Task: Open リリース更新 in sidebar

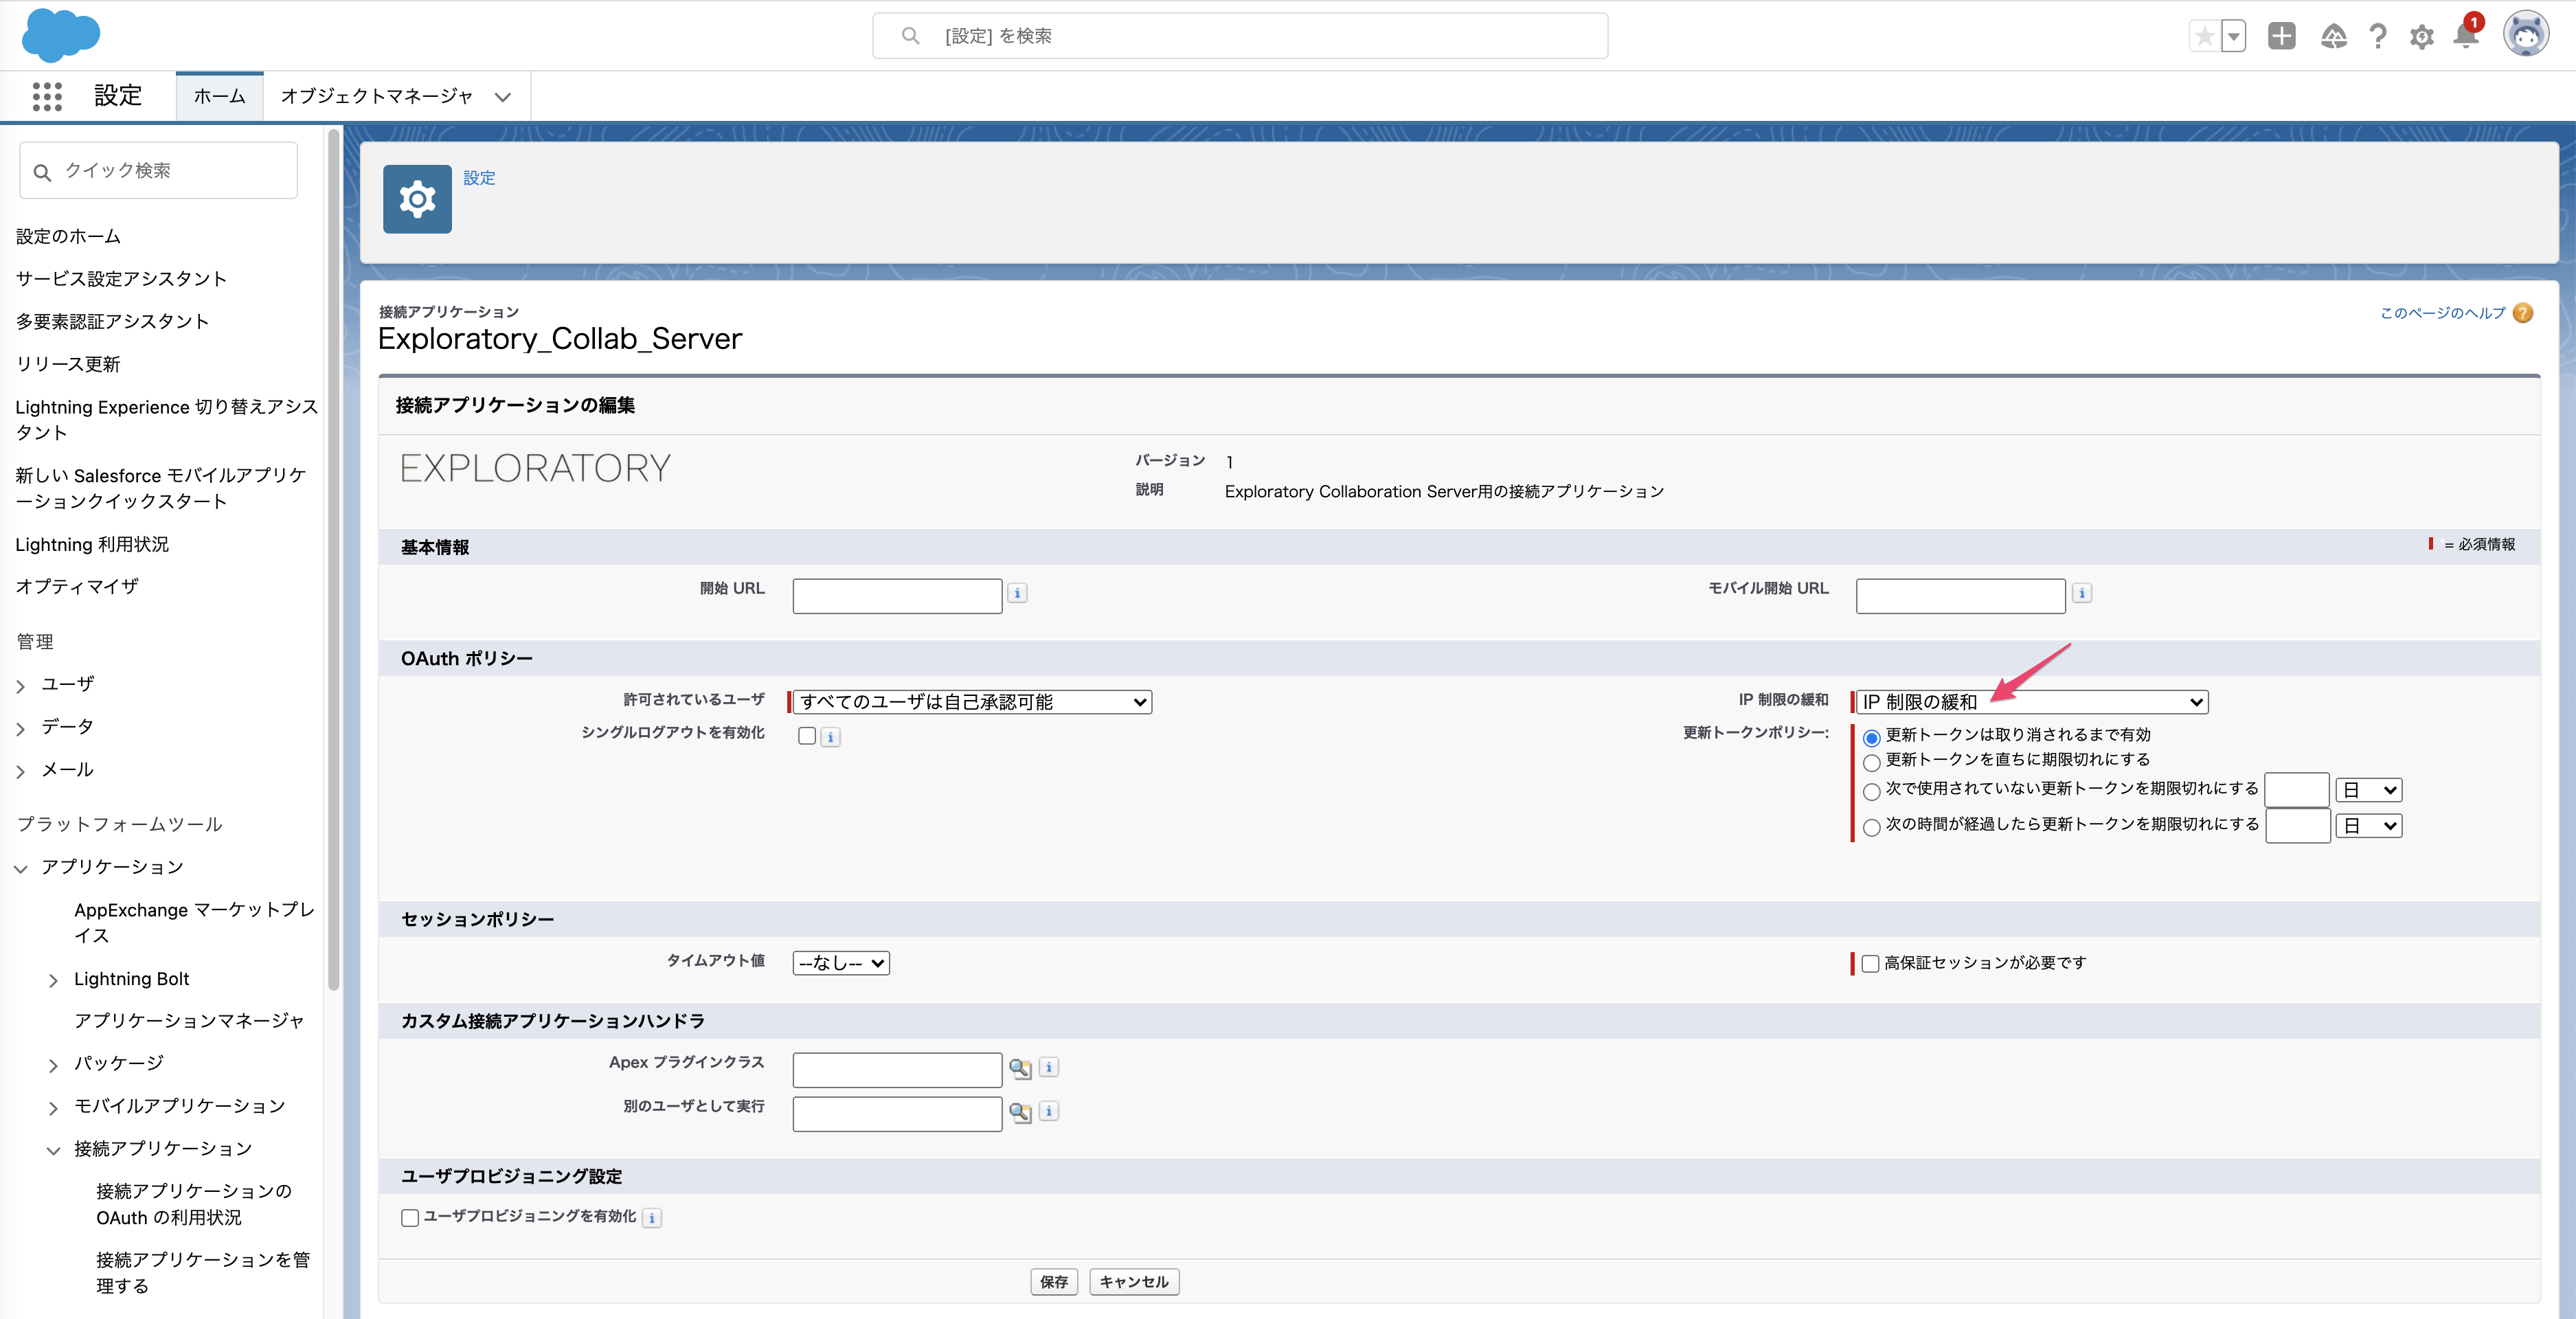Action: pyautogui.click(x=68, y=364)
